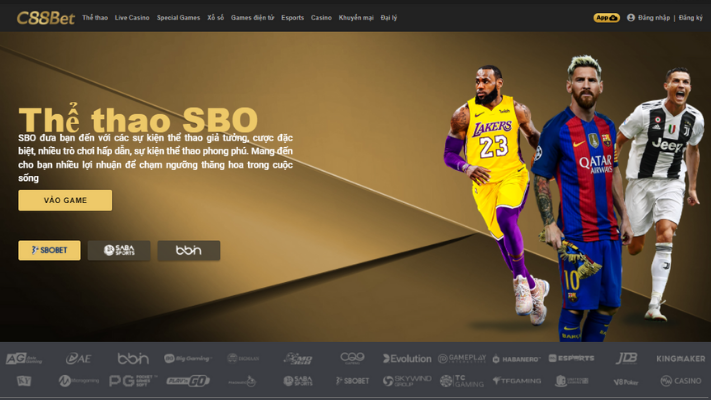The height and width of the screenshot is (400, 711).
Task: Click the Evolution logo
Action: [x=407, y=359]
